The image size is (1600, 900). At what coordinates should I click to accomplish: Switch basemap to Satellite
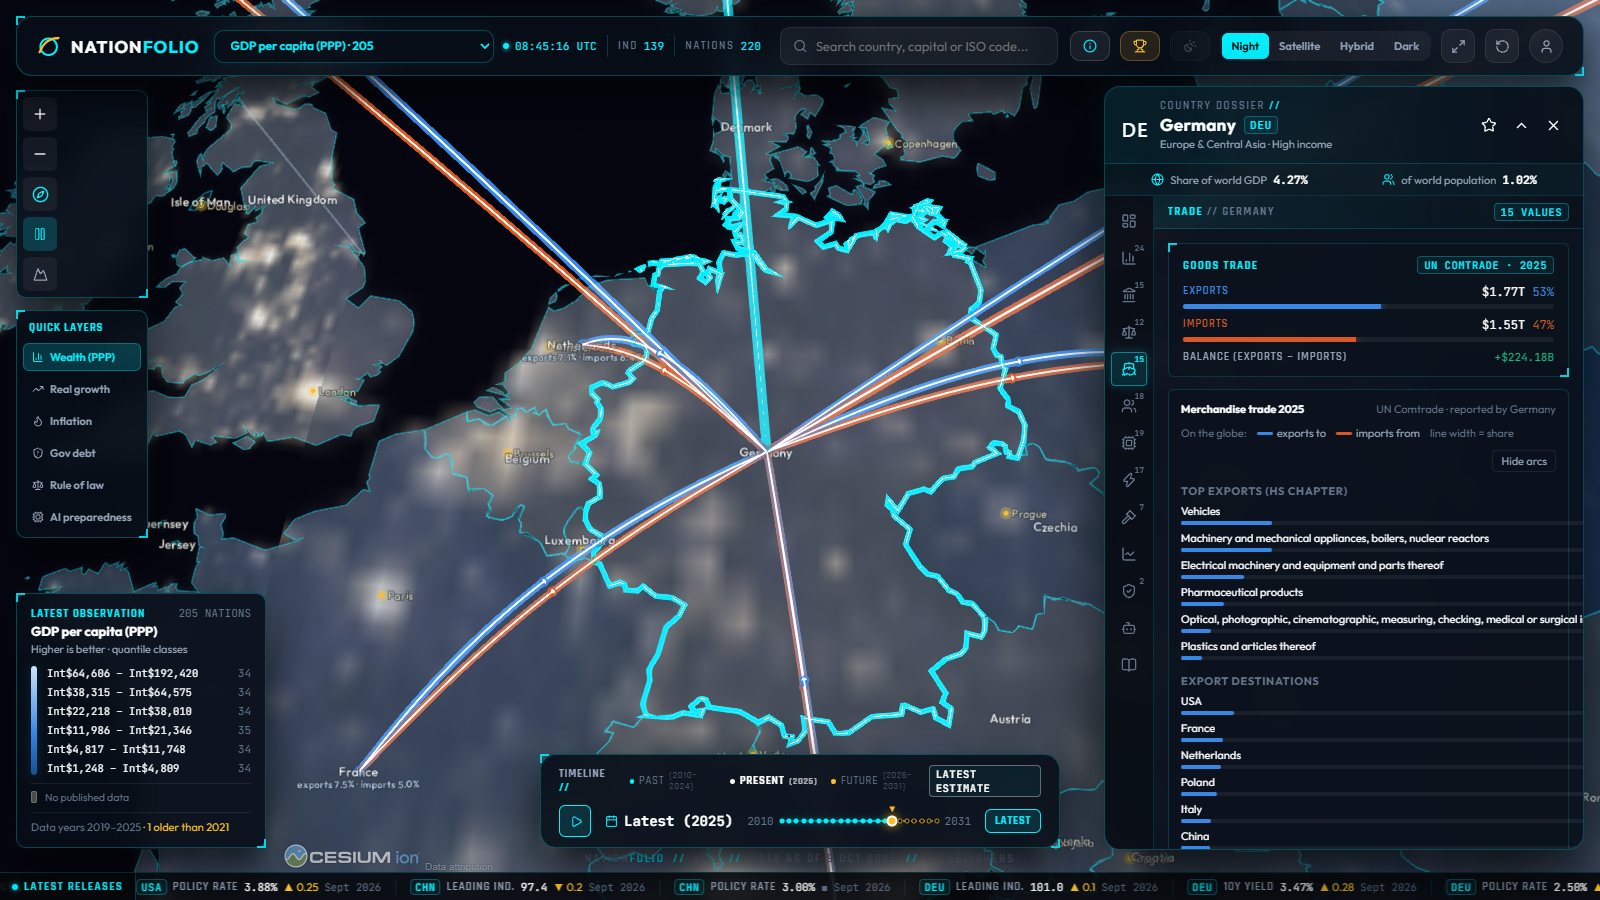pos(1299,46)
